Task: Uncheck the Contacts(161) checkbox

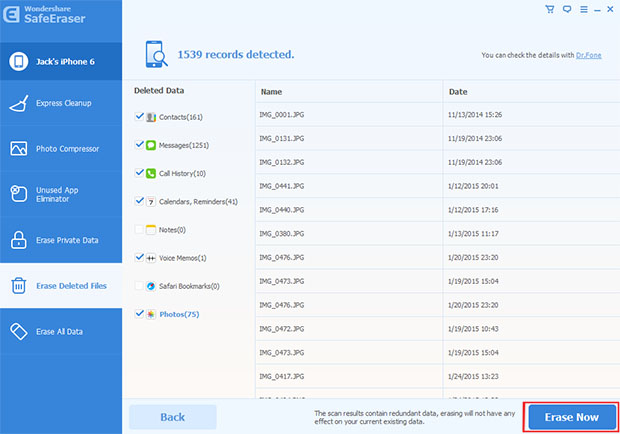Action: (x=138, y=117)
